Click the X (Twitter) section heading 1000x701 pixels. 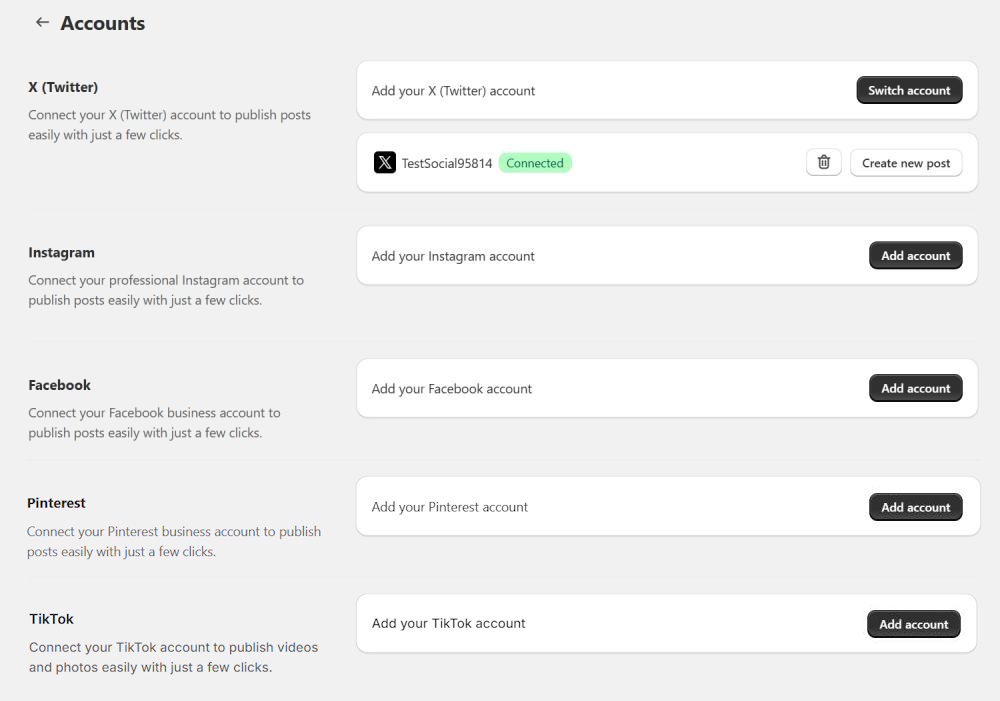tap(63, 87)
